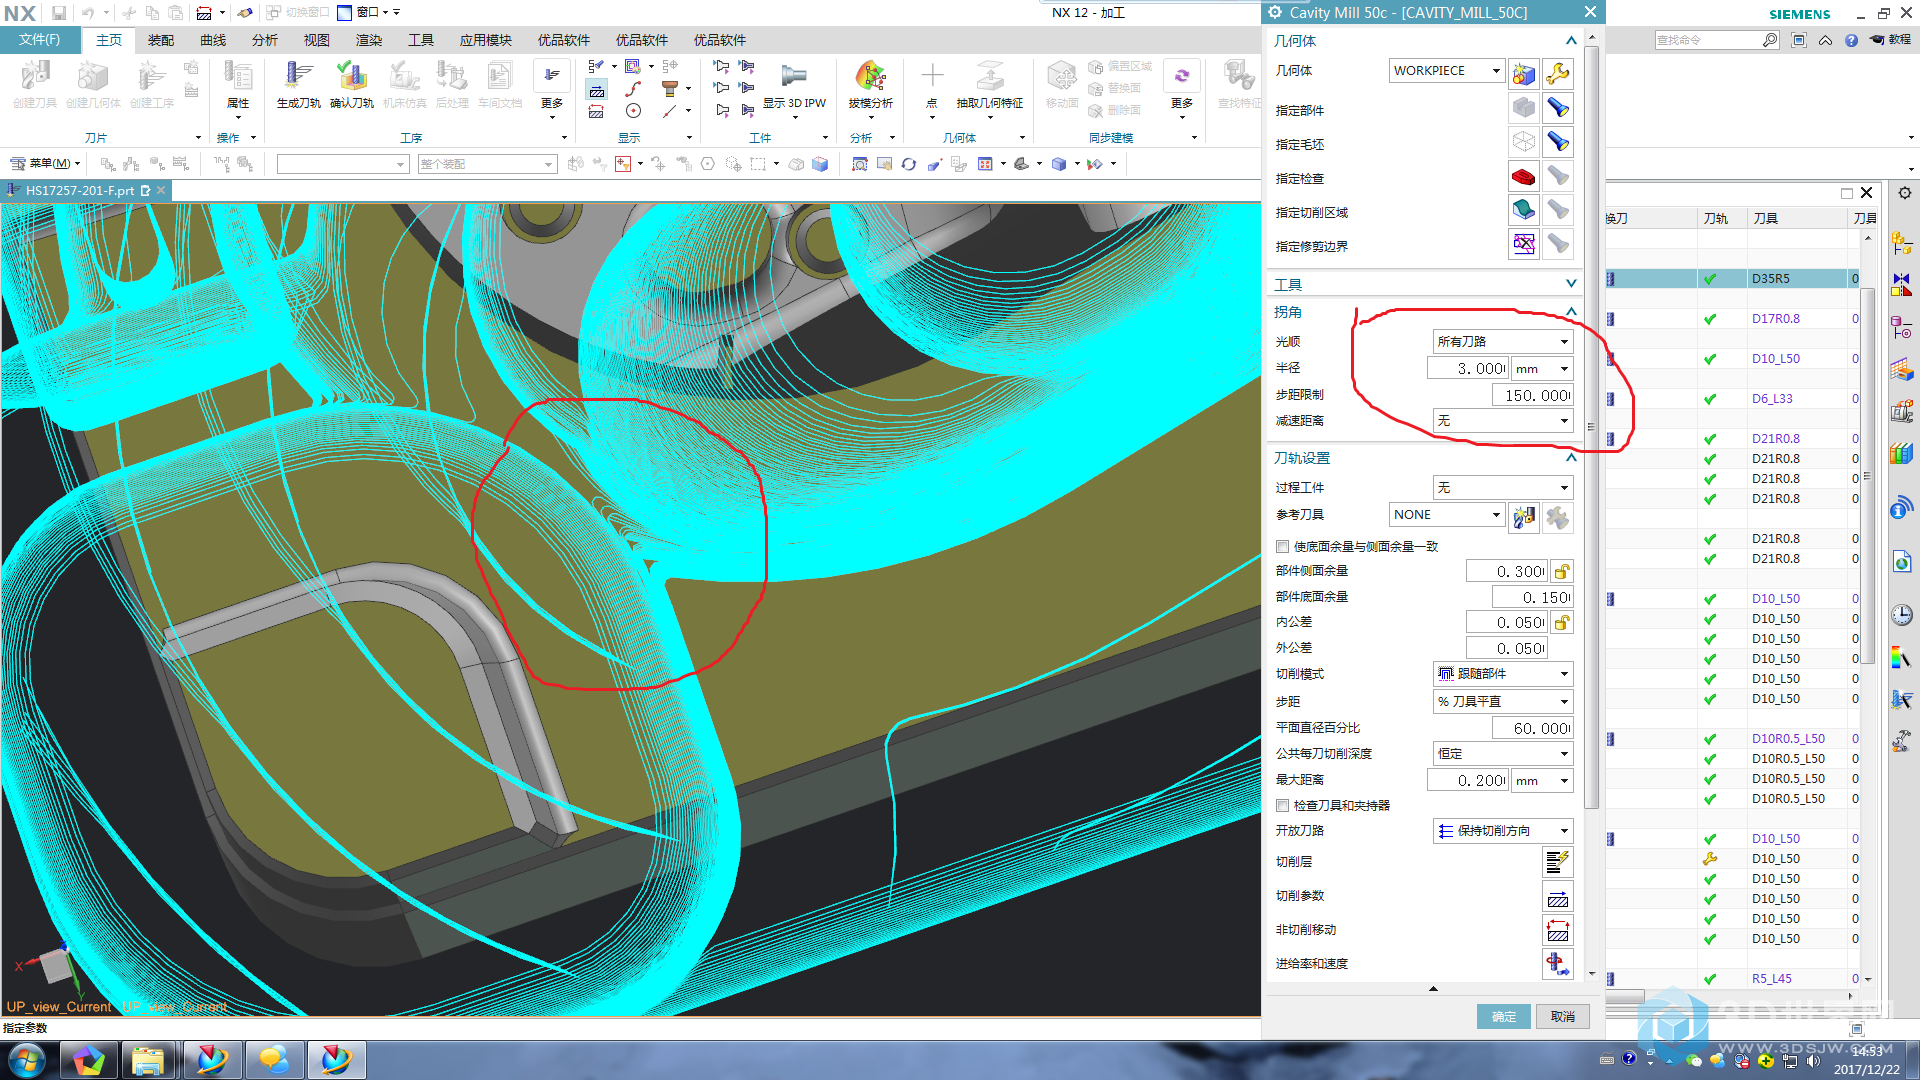Toggle the lock next to 内公差

(1562, 622)
